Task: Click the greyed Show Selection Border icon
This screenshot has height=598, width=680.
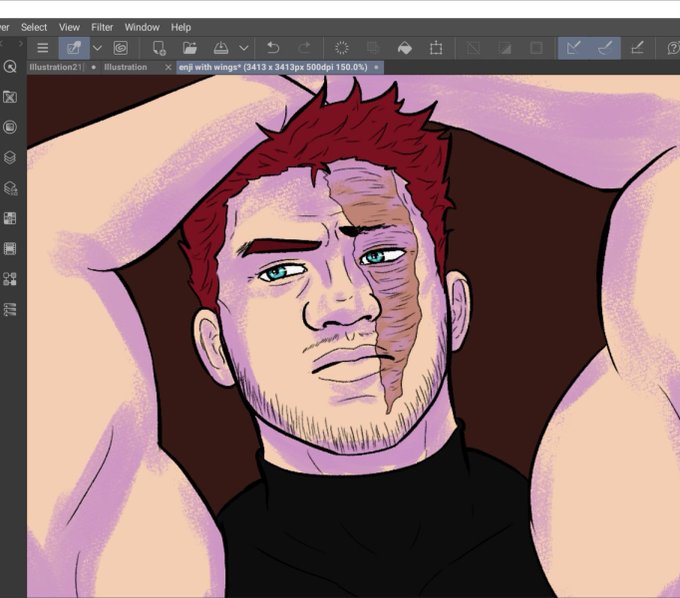Action: pyautogui.click(x=536, y=48)
